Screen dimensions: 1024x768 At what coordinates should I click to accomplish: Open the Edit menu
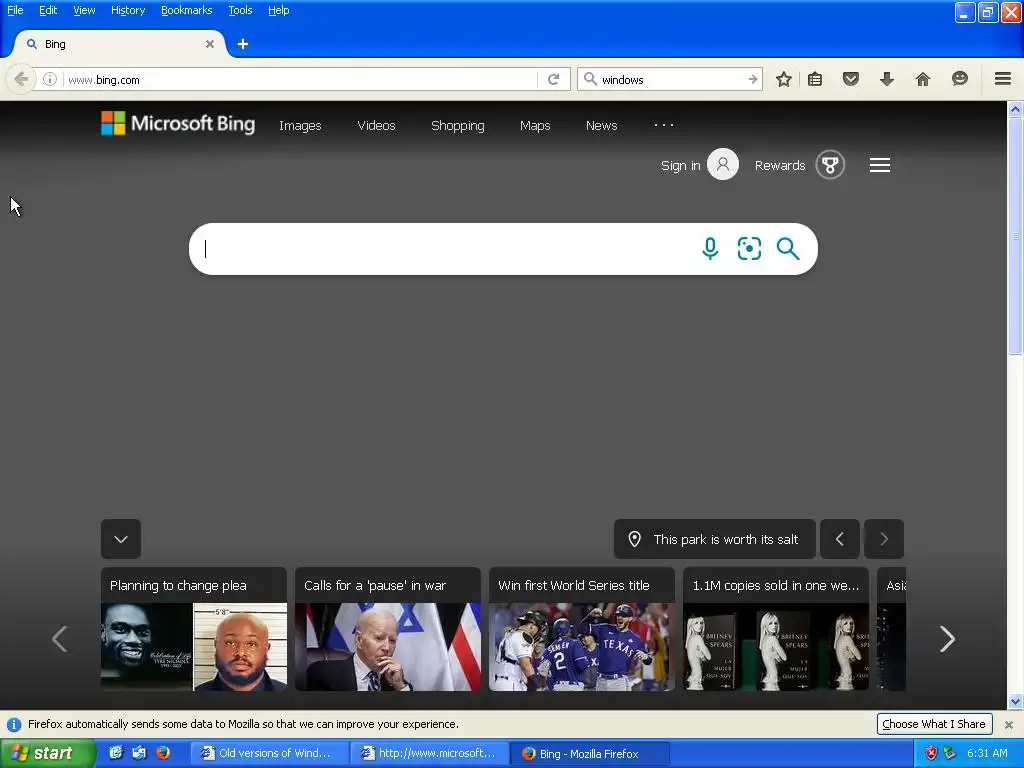pos(48,10)
